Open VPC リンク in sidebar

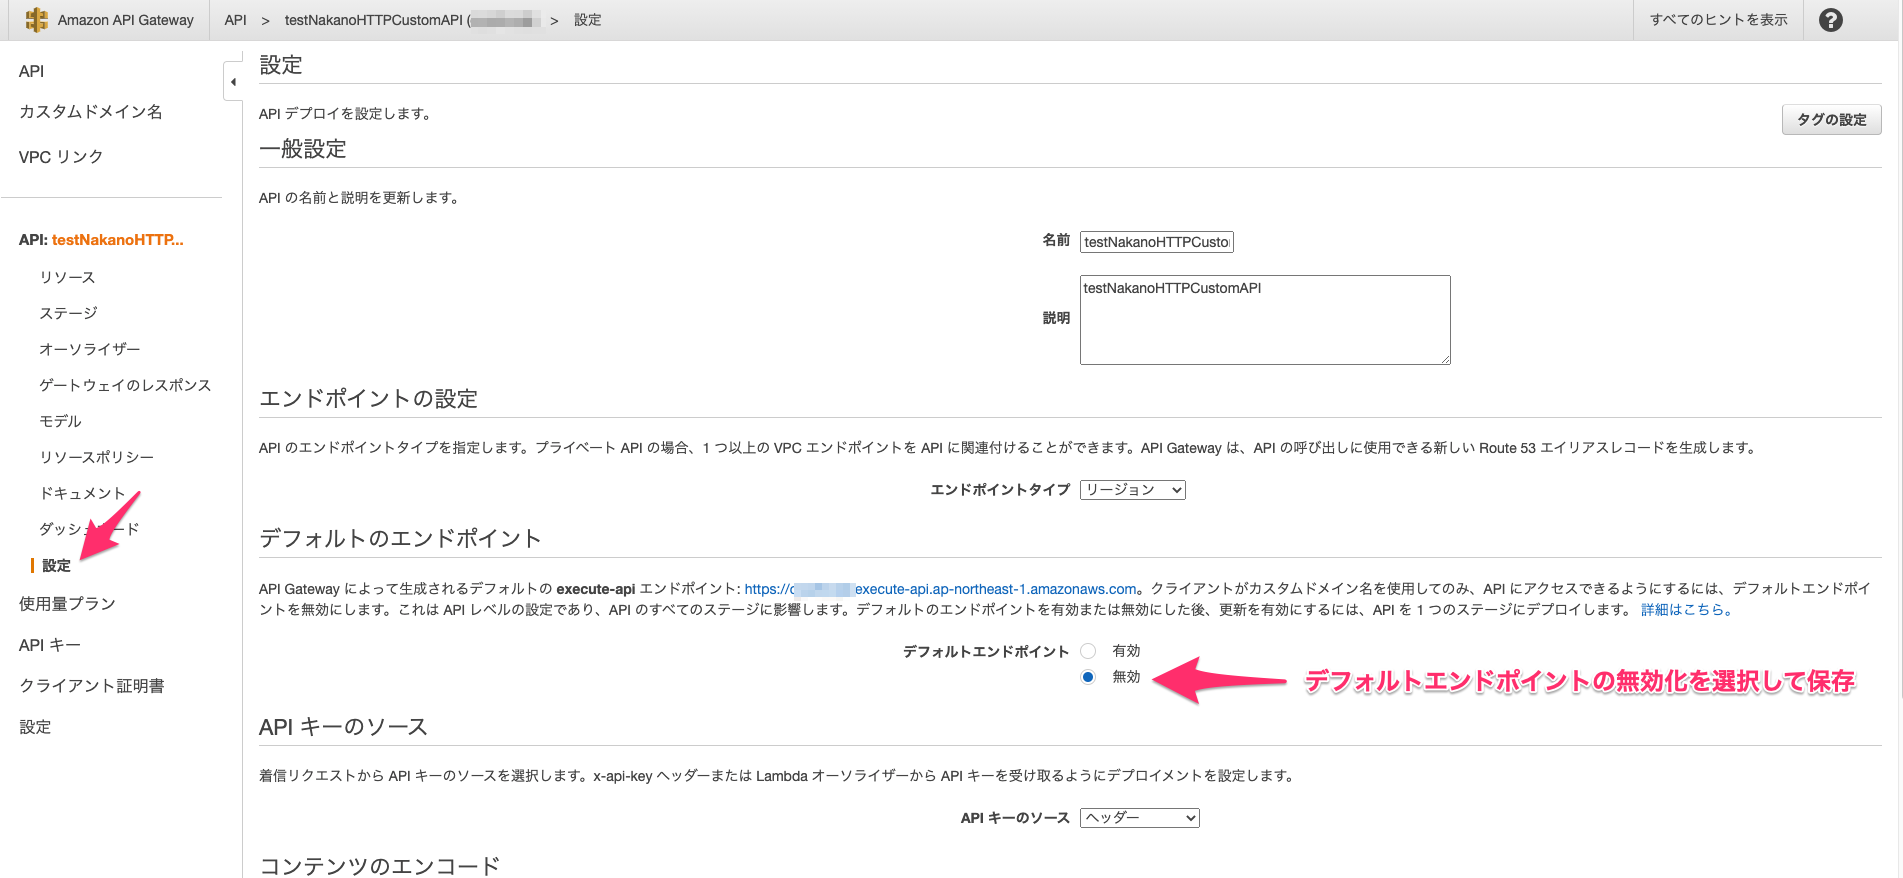(60, 157)
